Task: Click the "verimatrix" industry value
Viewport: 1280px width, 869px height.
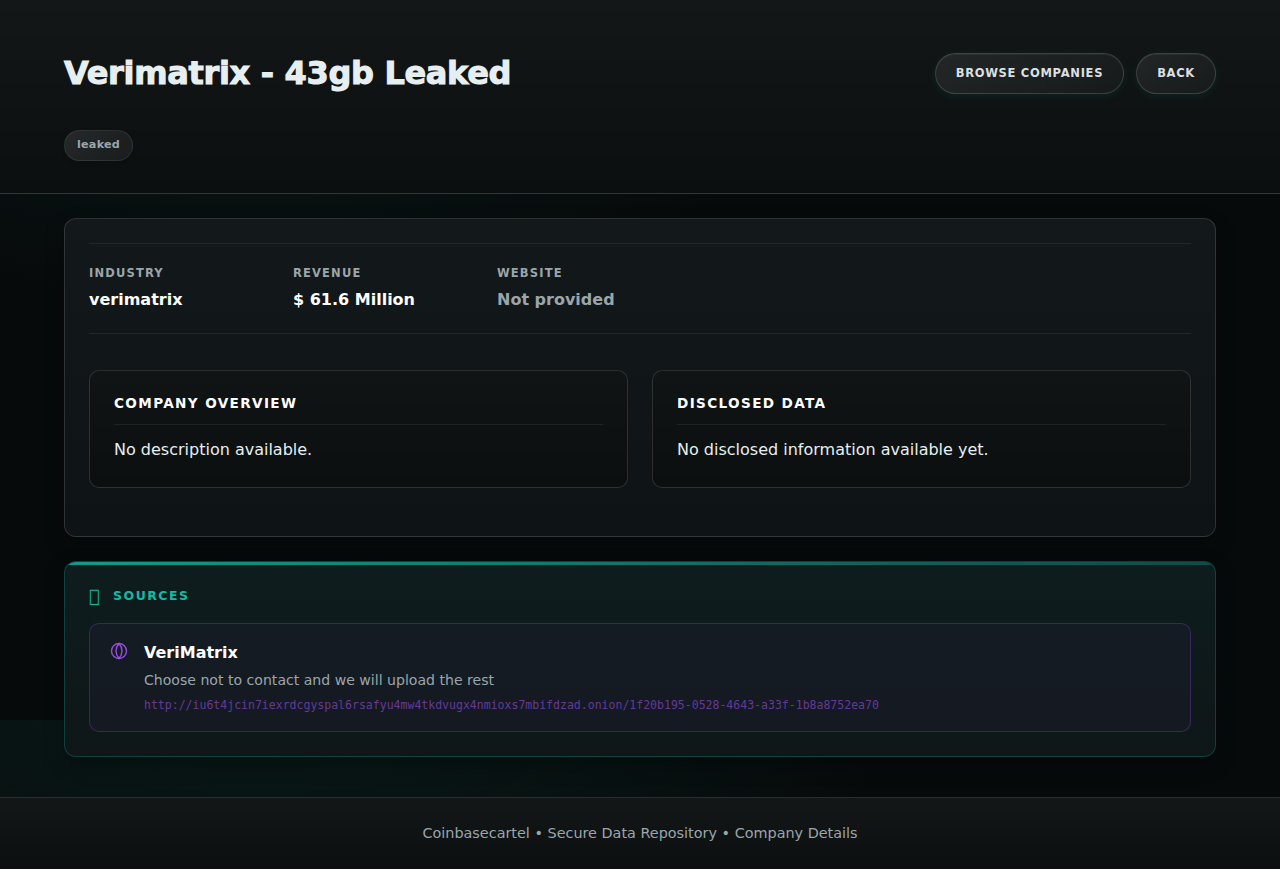Action: [x=136, y=300]
